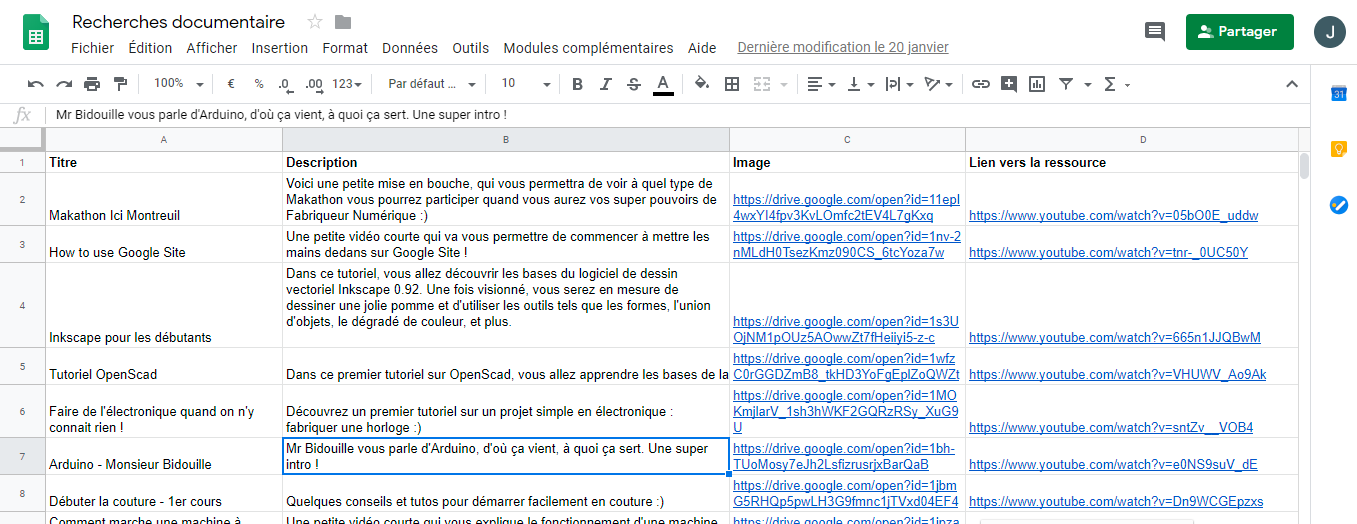The height and width of the screenshot is (524, 1357).
Task: Open the text color picker
Action: click(x=662, y=84)
